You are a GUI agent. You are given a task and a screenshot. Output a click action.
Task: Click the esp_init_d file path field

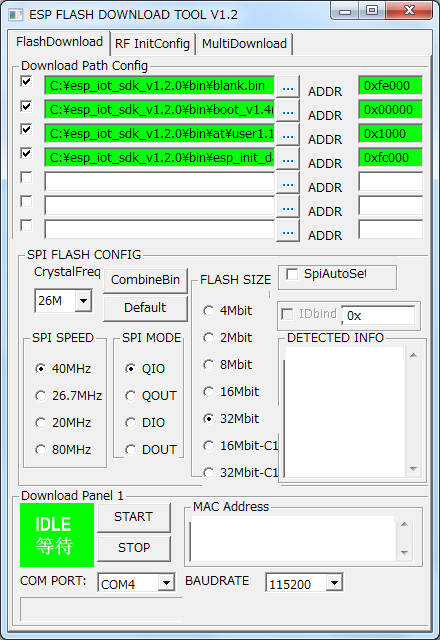click(x=159, y=158)
